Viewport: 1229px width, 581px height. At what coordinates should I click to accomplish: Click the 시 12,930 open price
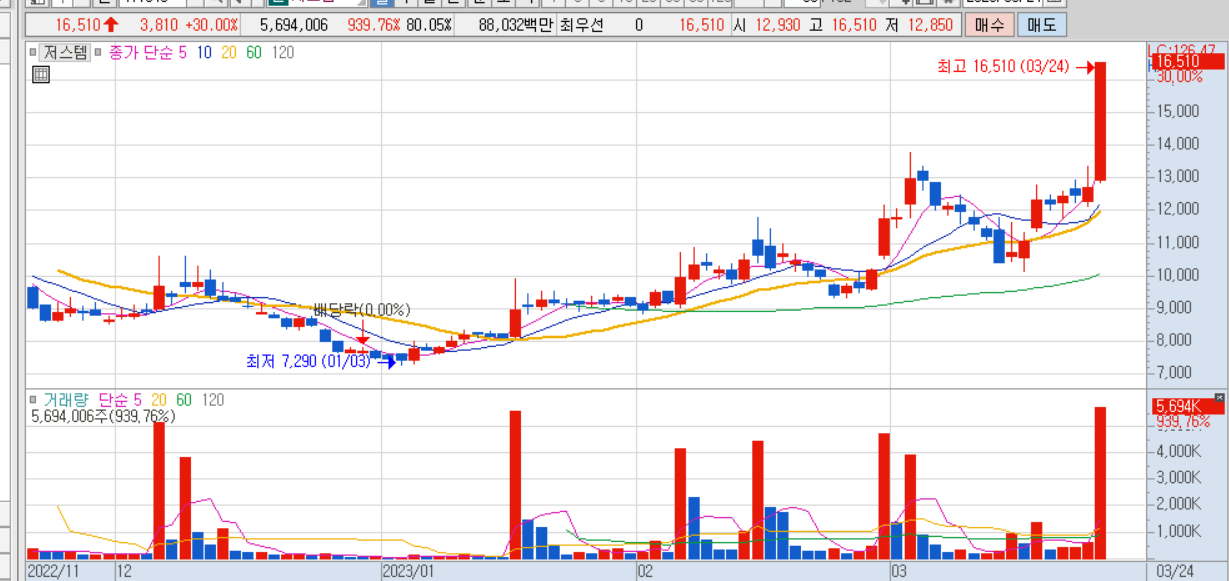tap(768, 24)
